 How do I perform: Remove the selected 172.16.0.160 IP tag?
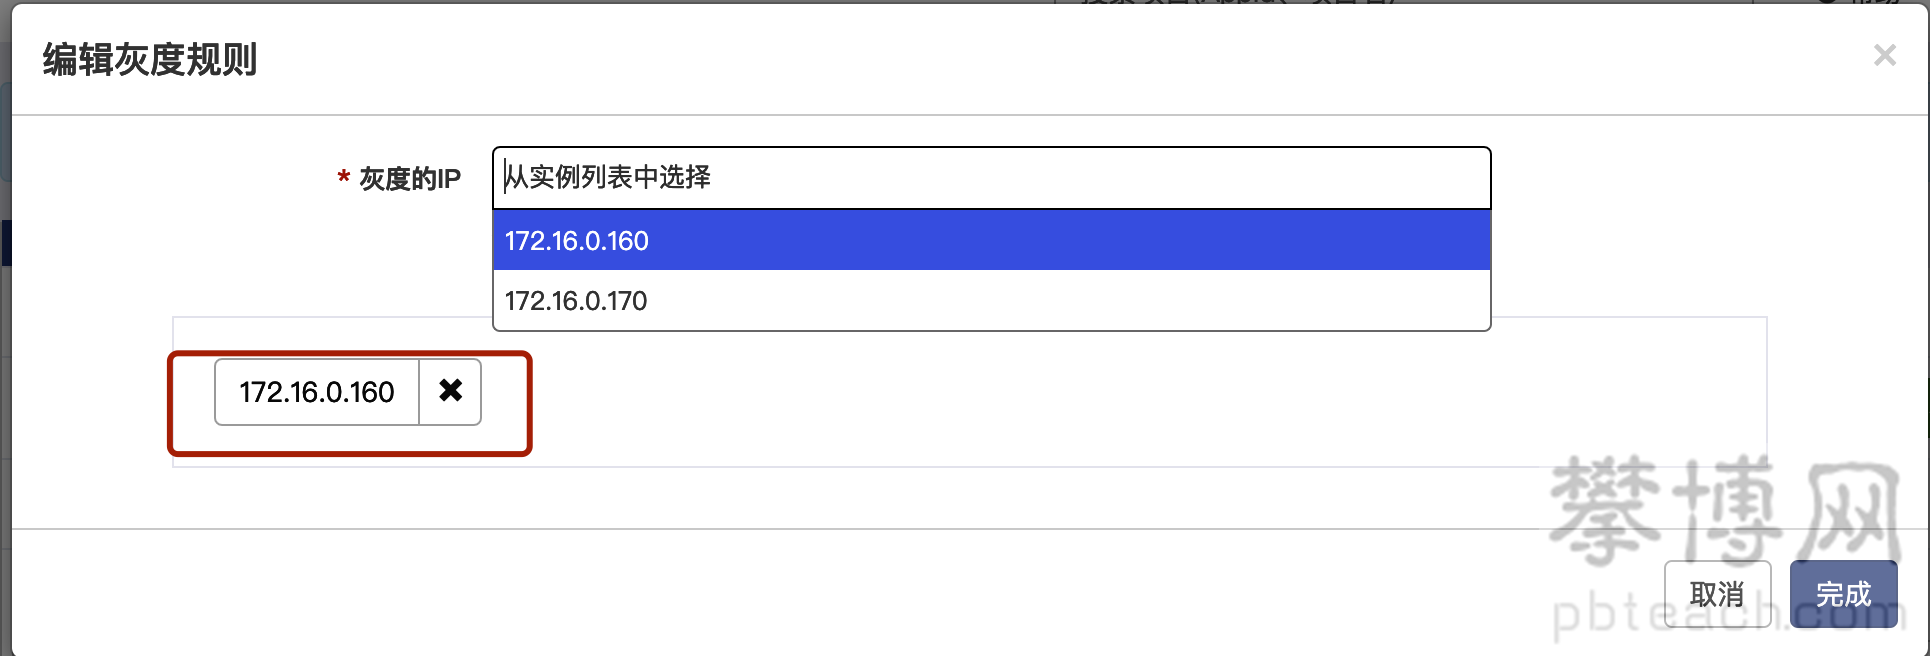tap(450, 391)
